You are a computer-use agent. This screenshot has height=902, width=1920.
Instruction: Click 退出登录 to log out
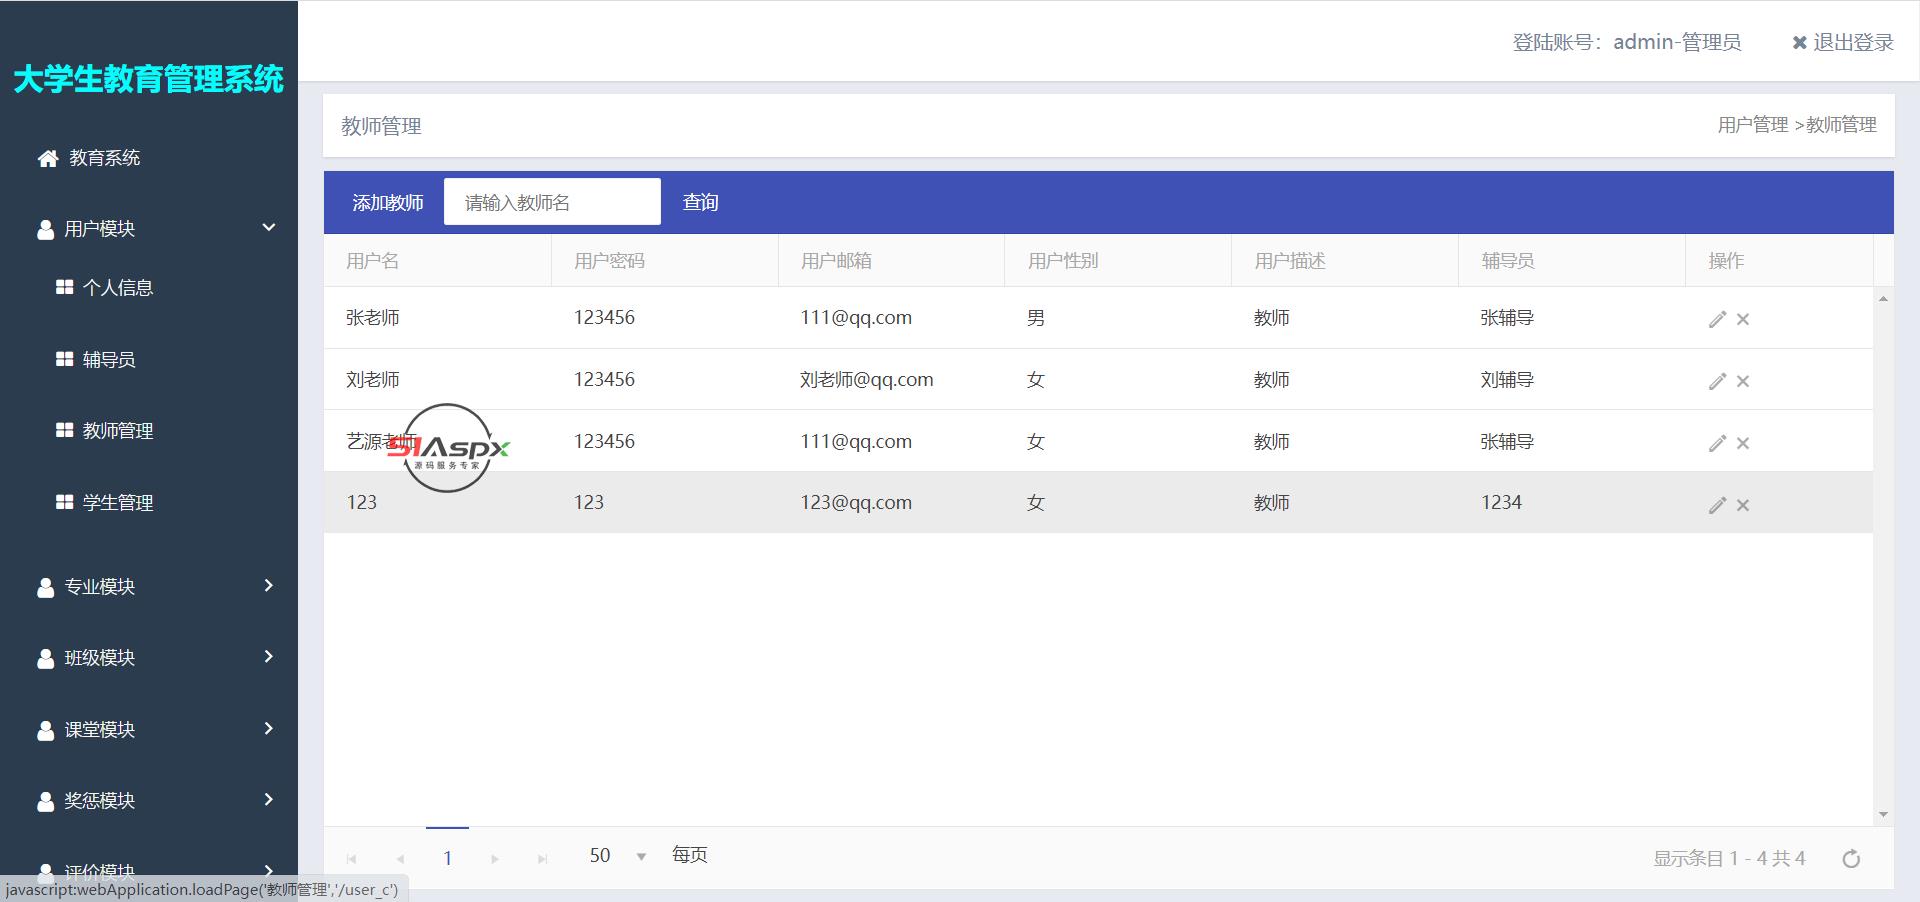tap(1843, 42)
